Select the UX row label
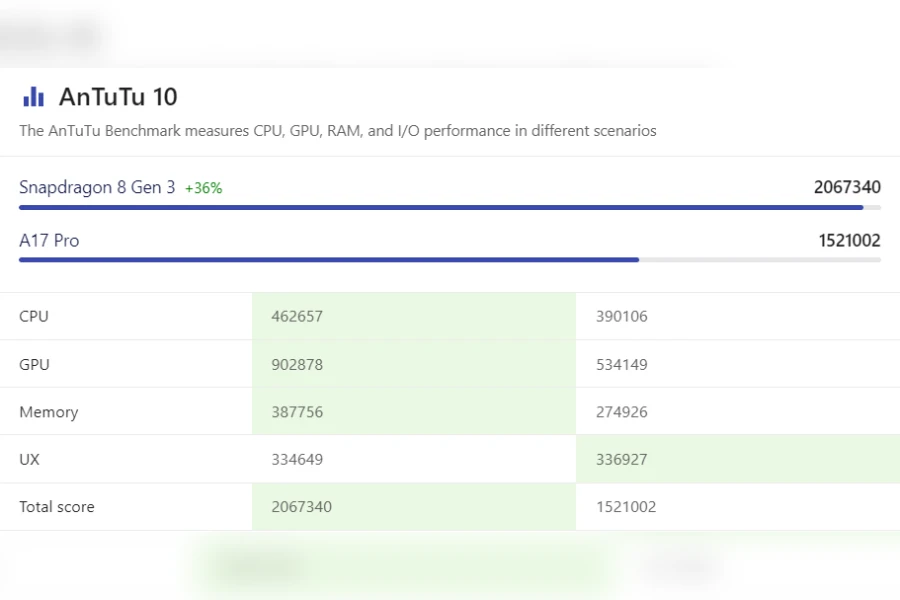 [x=29, y=459]
